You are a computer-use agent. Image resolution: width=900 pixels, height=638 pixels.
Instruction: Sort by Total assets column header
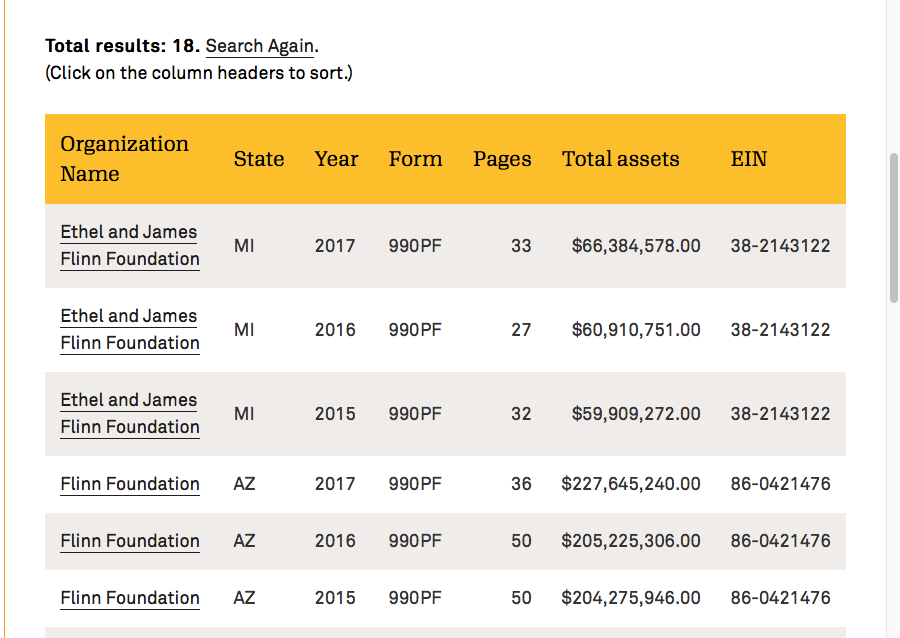pos(620,159)
